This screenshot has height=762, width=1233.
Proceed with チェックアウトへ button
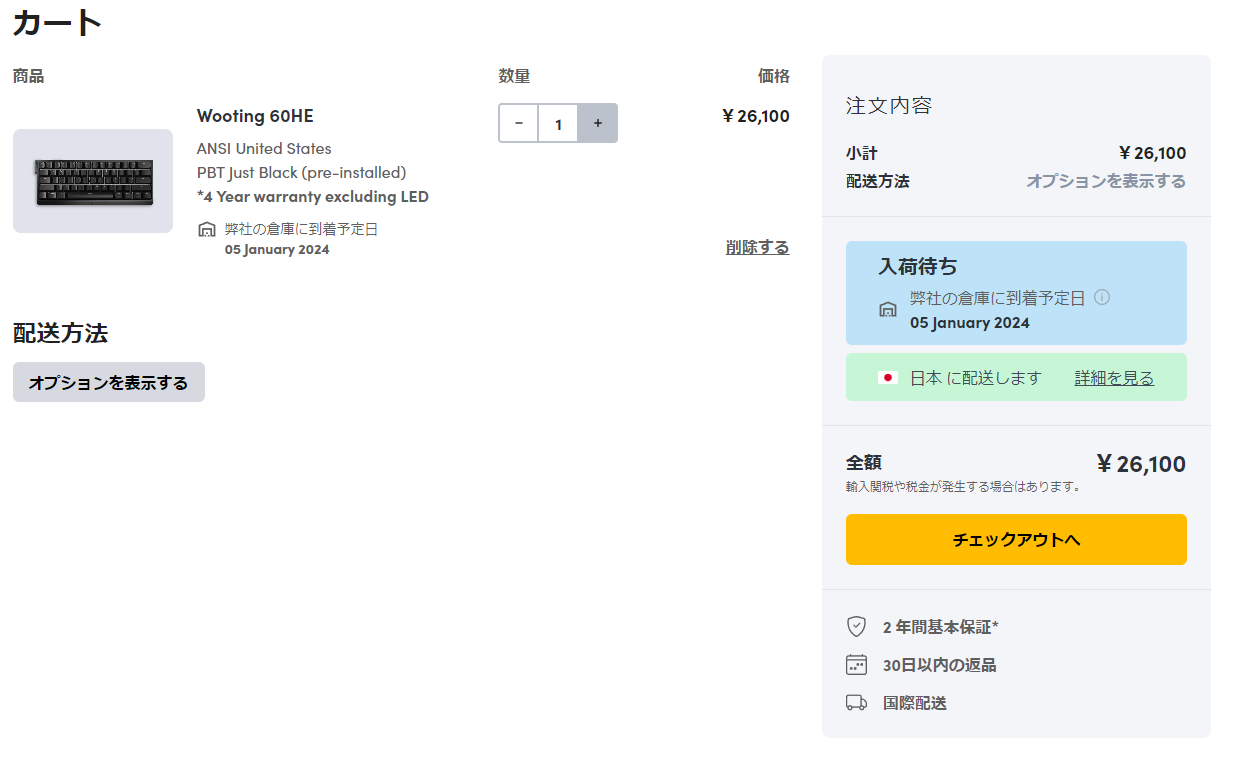[1016, 540]
